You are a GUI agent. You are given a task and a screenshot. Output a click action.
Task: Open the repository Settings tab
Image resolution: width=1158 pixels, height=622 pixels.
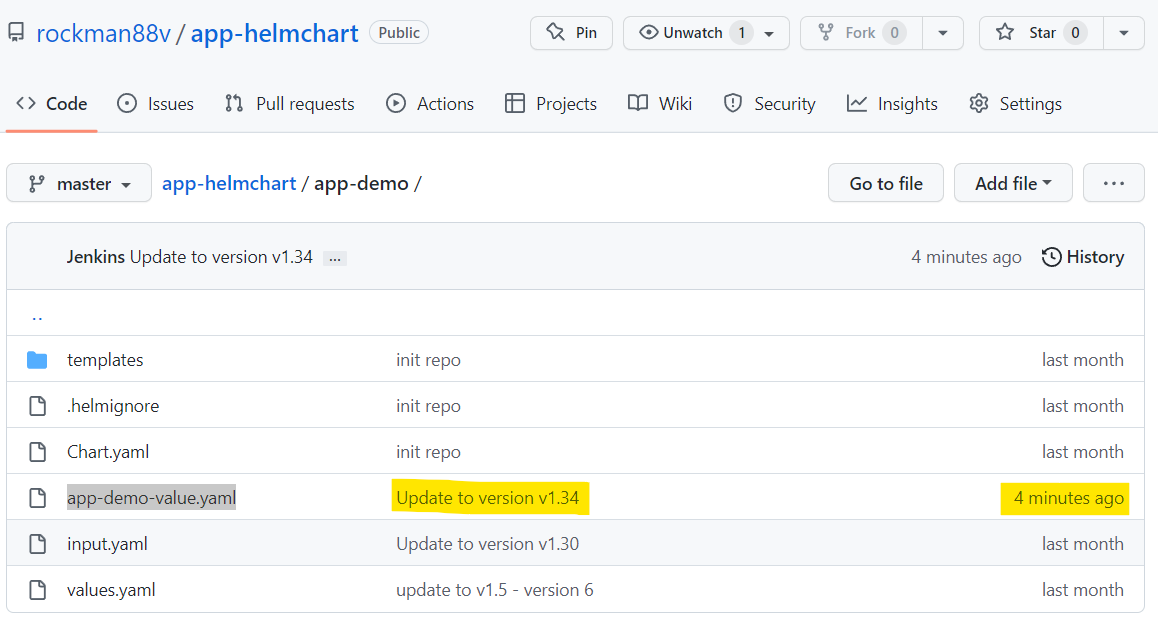tap(1015, 104)
